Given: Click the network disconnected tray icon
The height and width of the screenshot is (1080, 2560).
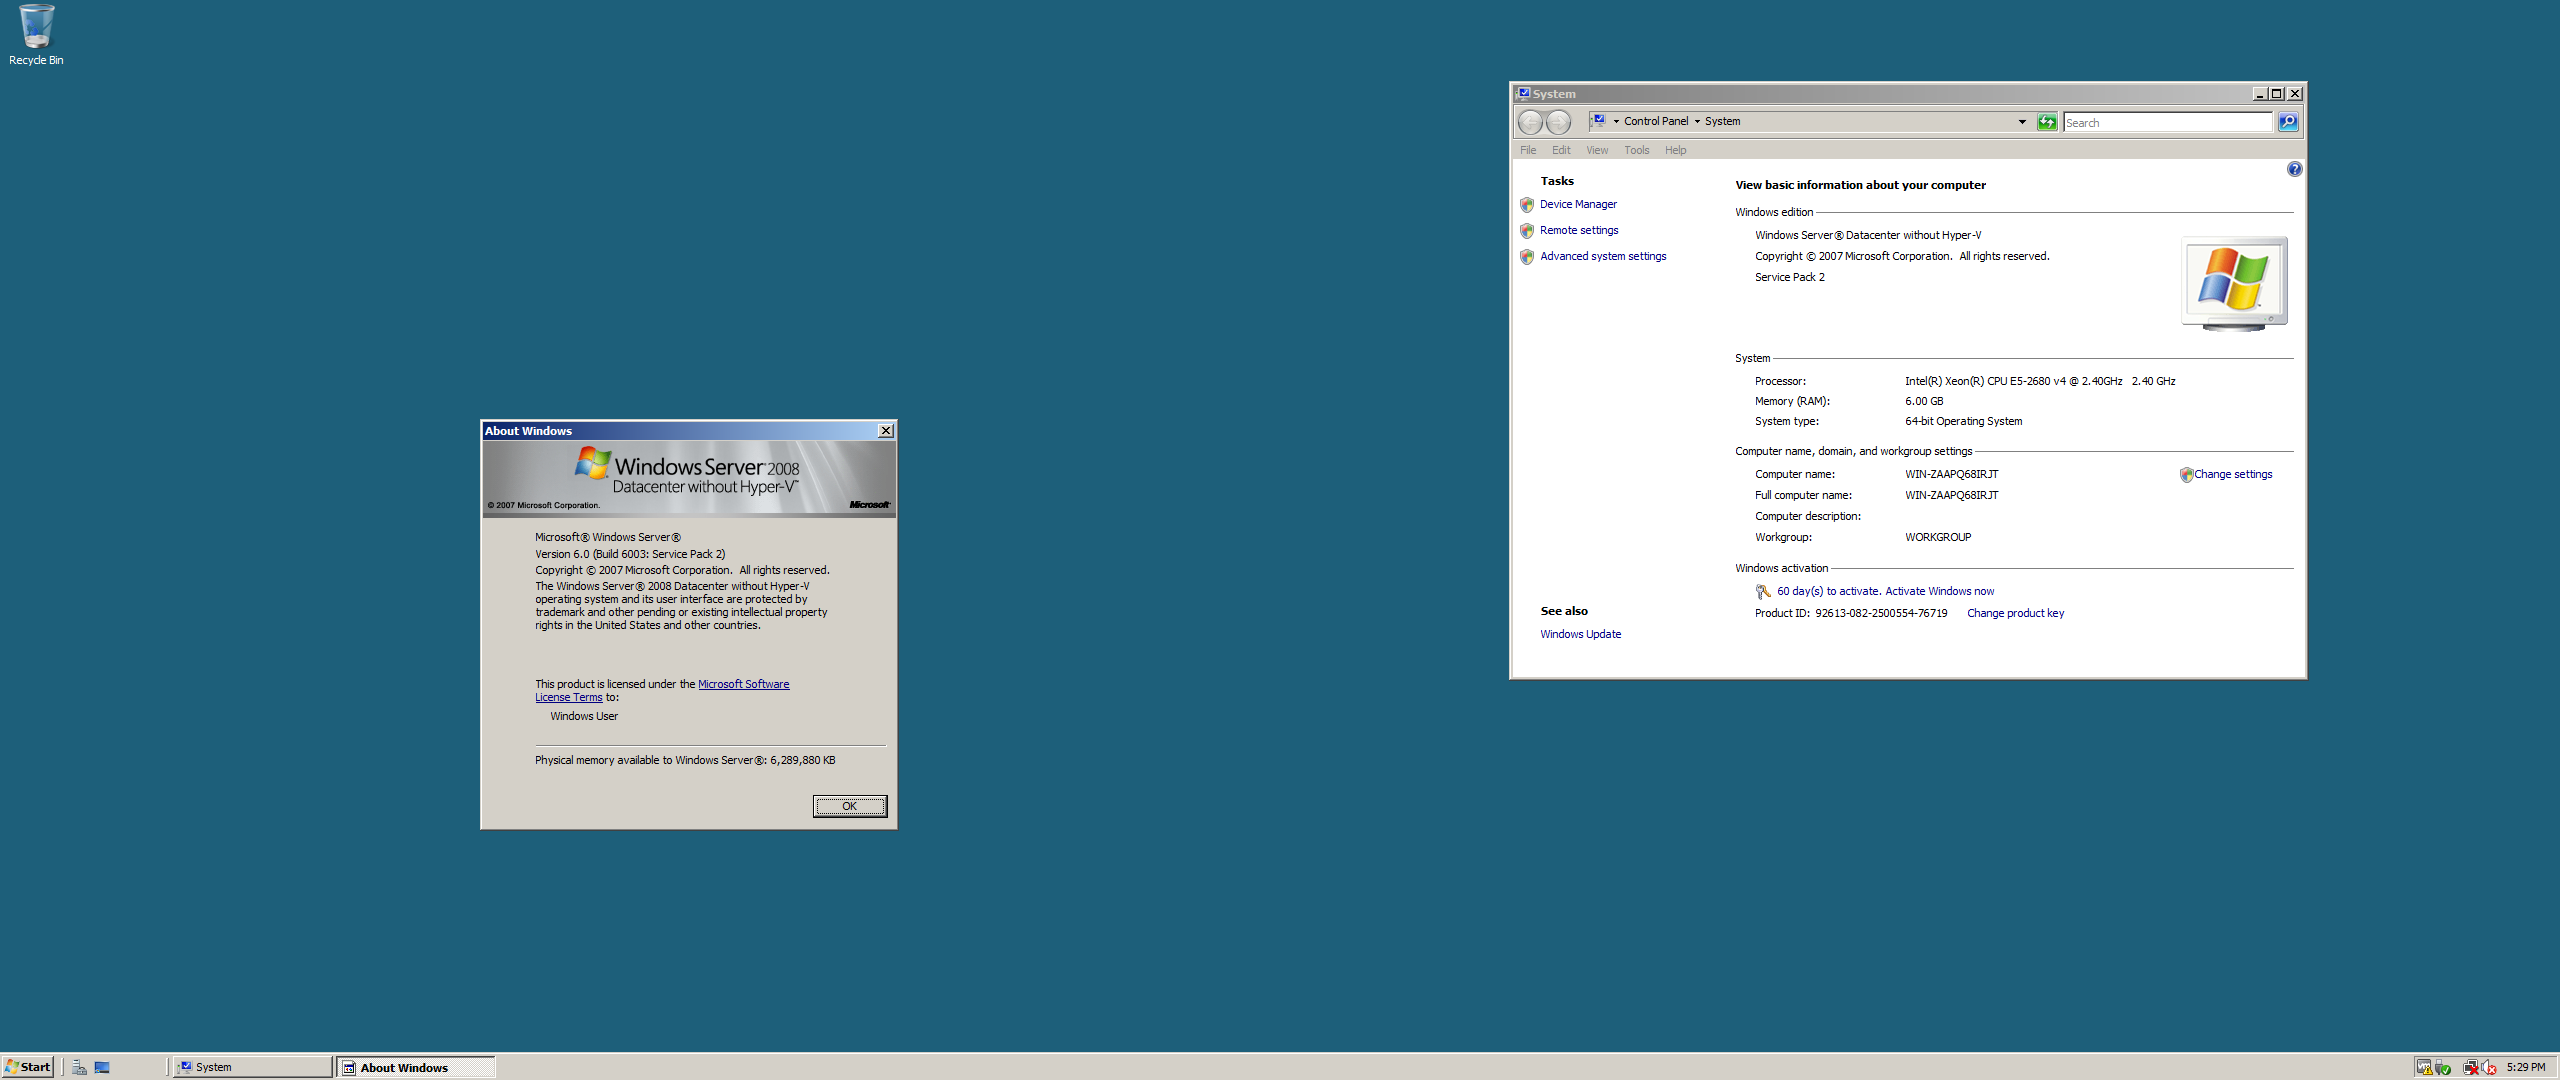Looking at the screenshot, I should pyautogui.click(x=2471, y=1067).
